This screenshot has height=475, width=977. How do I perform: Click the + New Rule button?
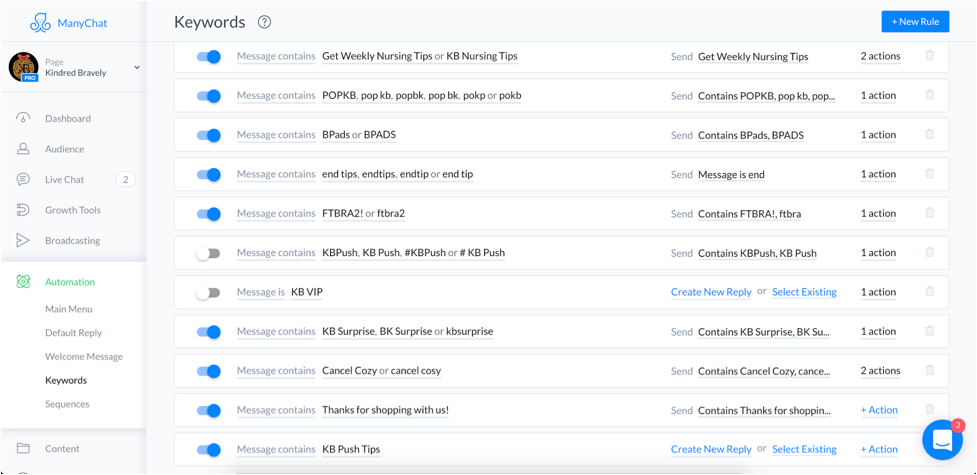915,22
